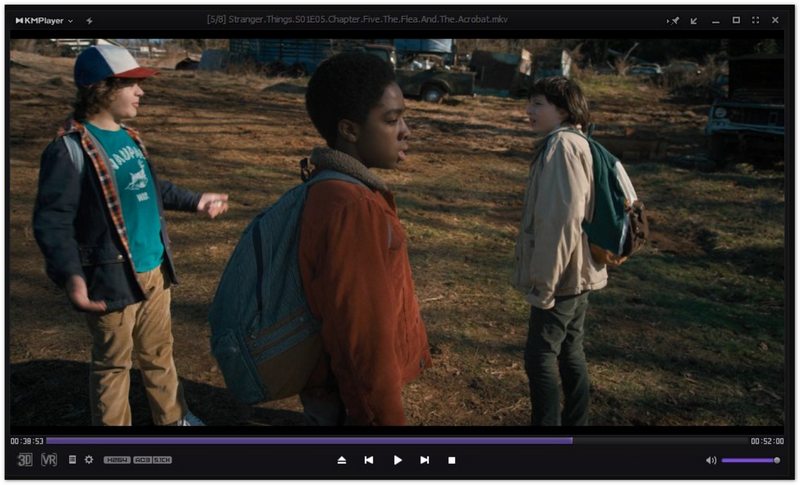
Task: Click the eject/open file button
Action: click(342, 461)
